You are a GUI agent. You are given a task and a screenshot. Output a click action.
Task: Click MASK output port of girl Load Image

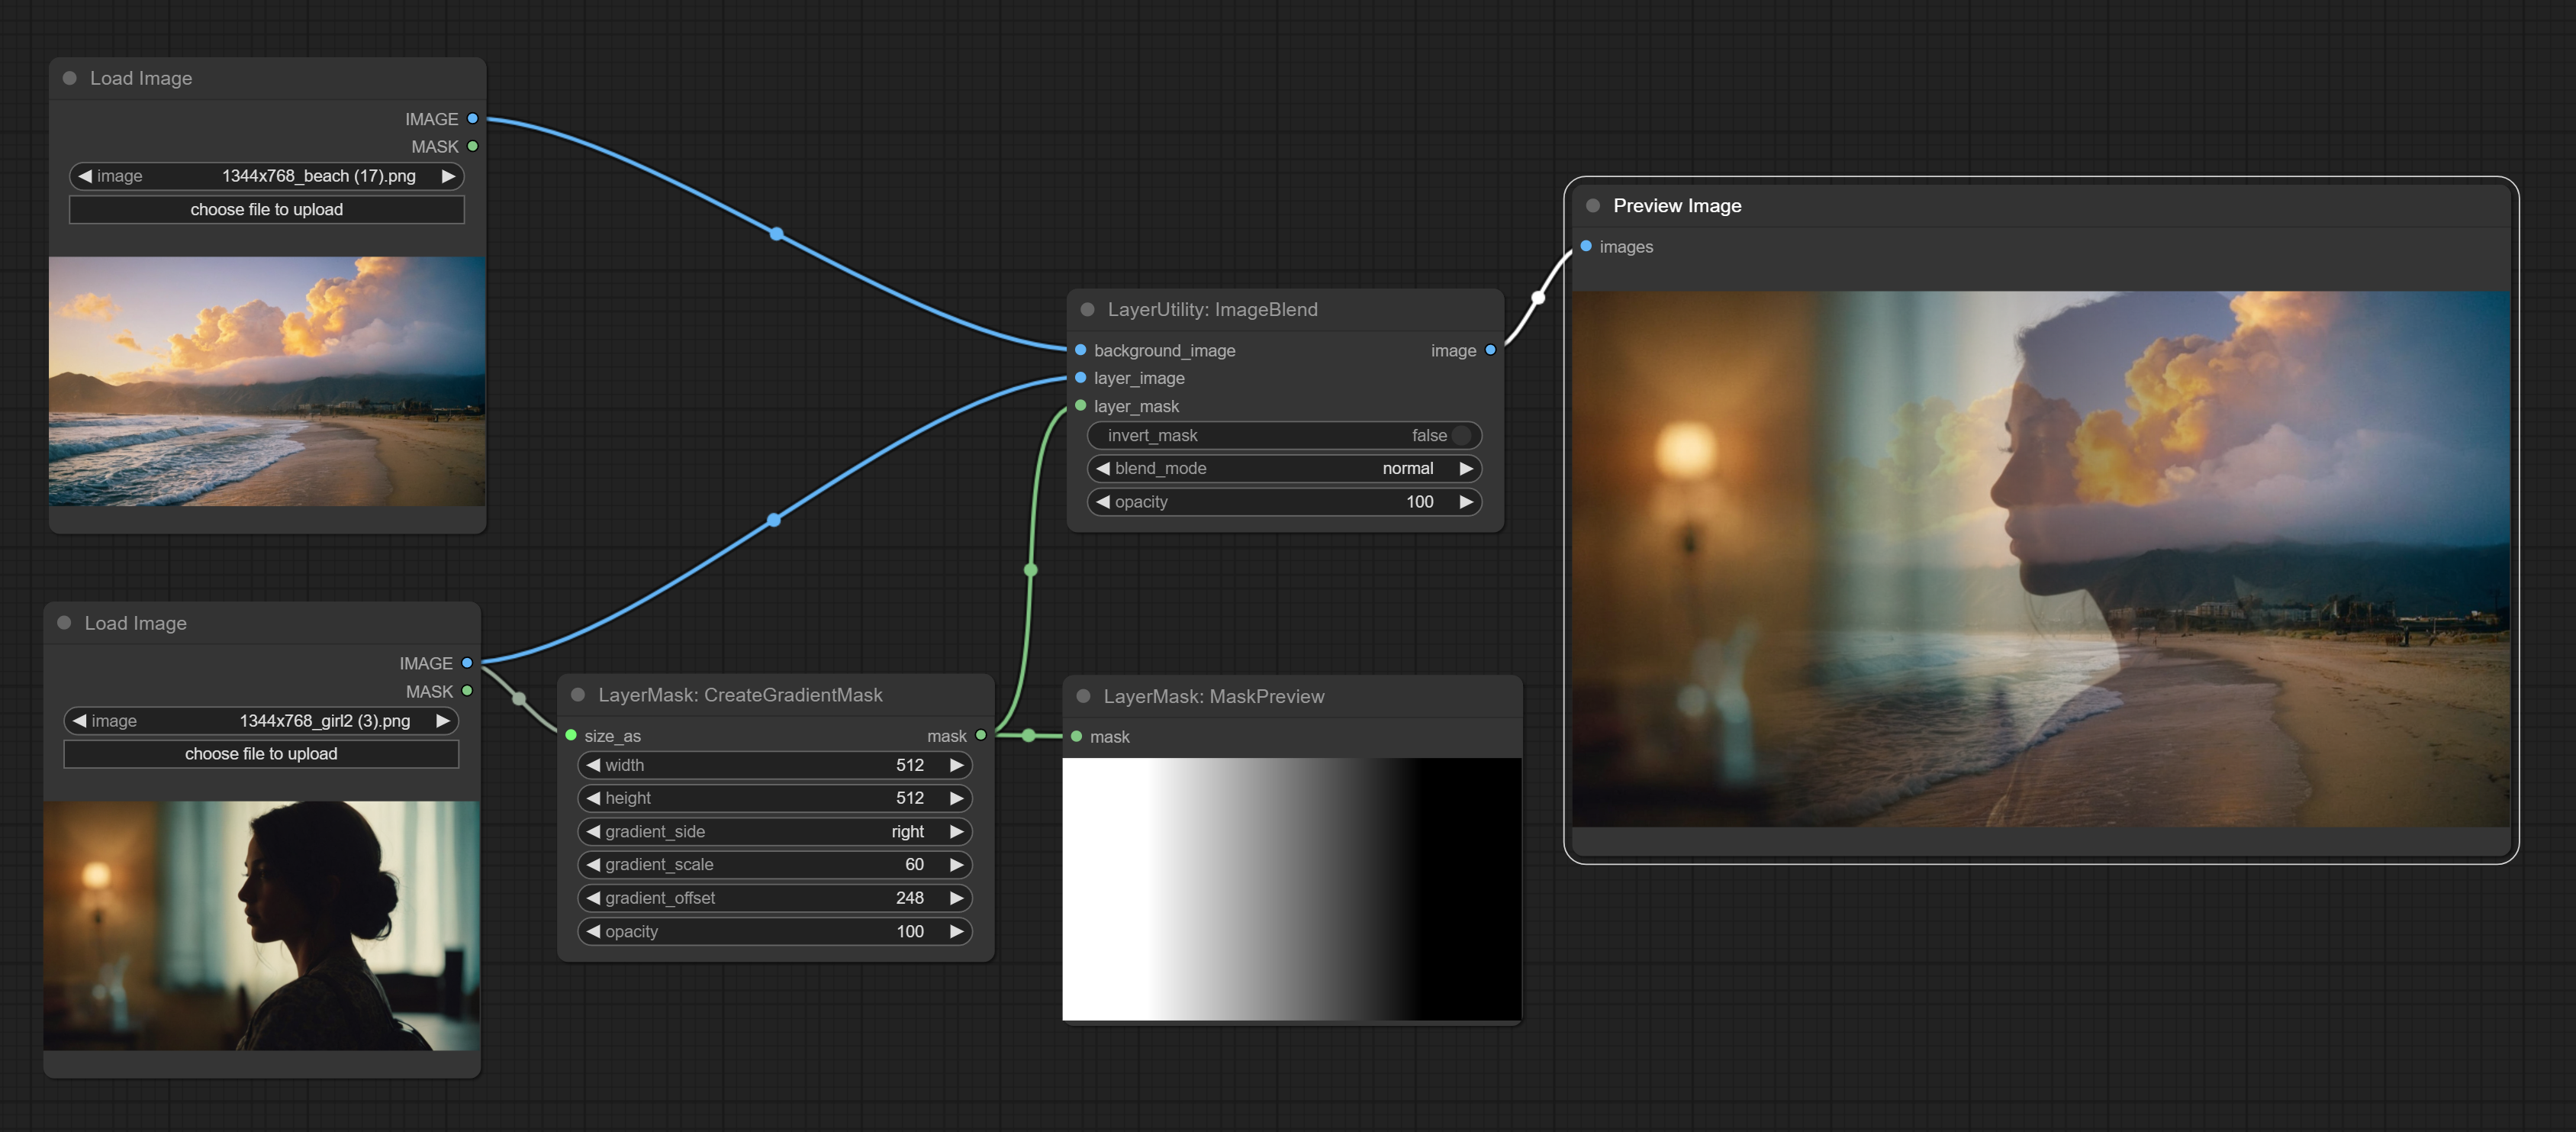[x=467, y=691]
